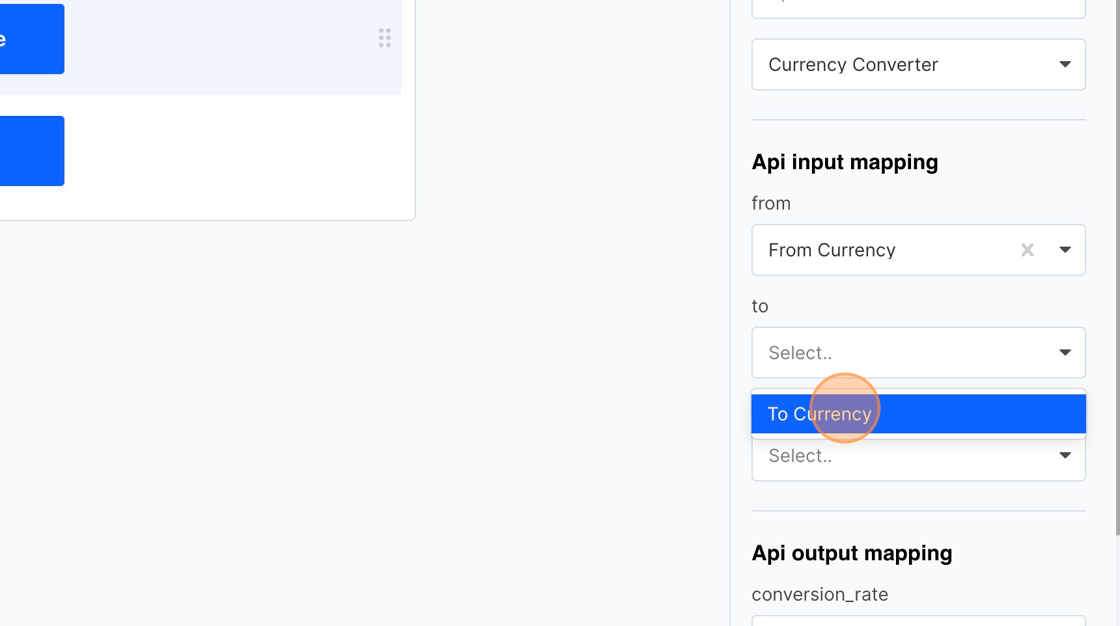
Task: Click the blue card in the highlighted row
Action: pos(32,38)
